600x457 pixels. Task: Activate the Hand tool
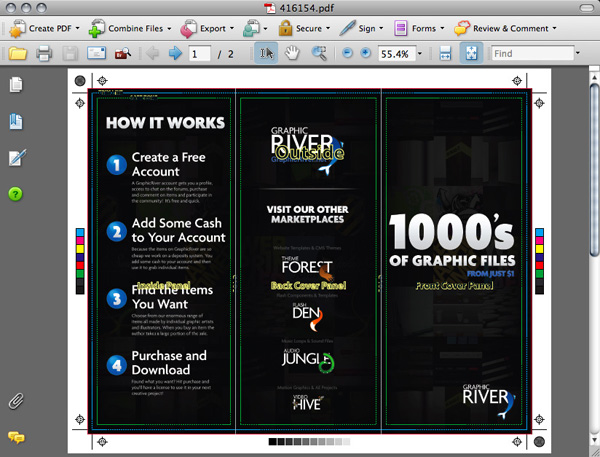point(292,53)
